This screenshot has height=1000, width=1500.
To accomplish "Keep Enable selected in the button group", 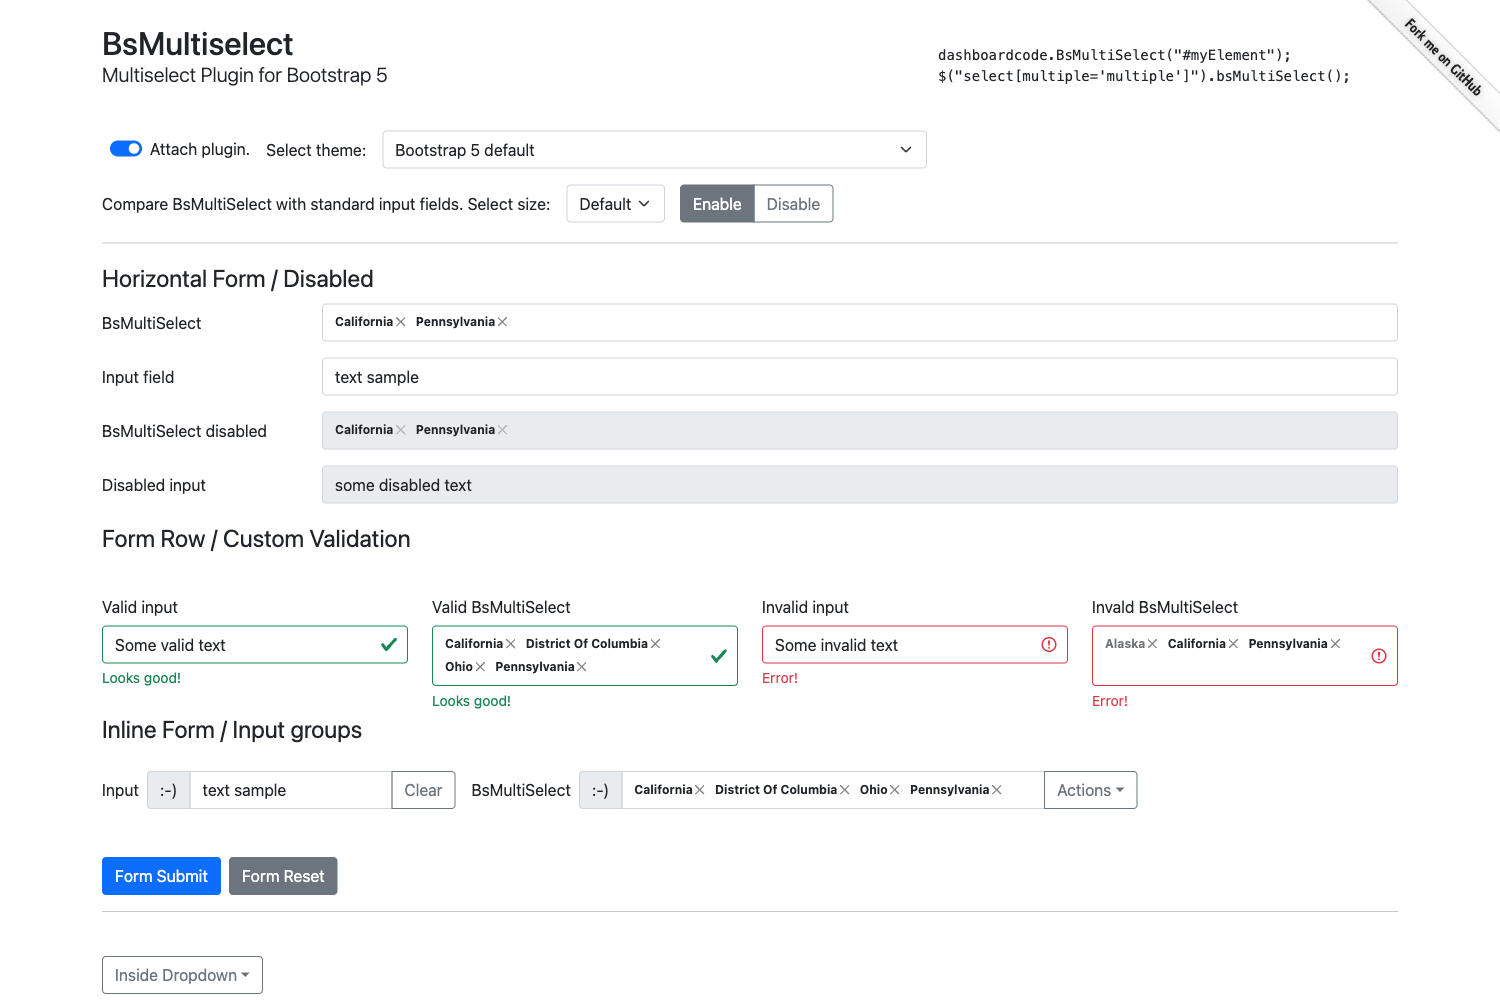I will (x=716, y=203).
